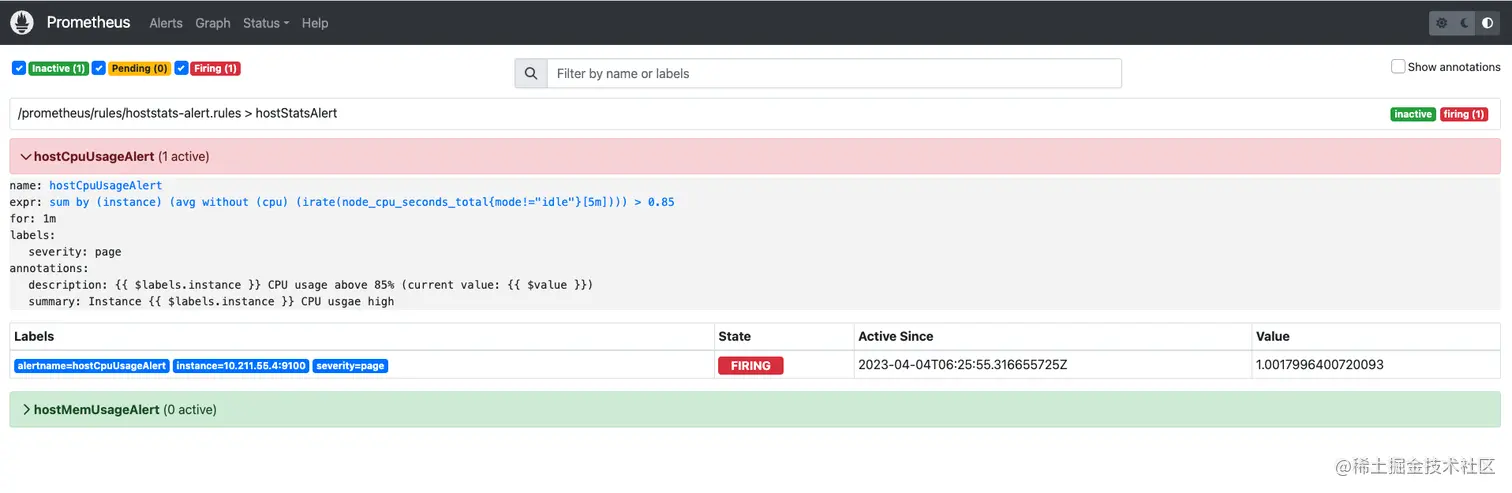Click the annotation summary line

pyautogui.click(x=211, y=301)
